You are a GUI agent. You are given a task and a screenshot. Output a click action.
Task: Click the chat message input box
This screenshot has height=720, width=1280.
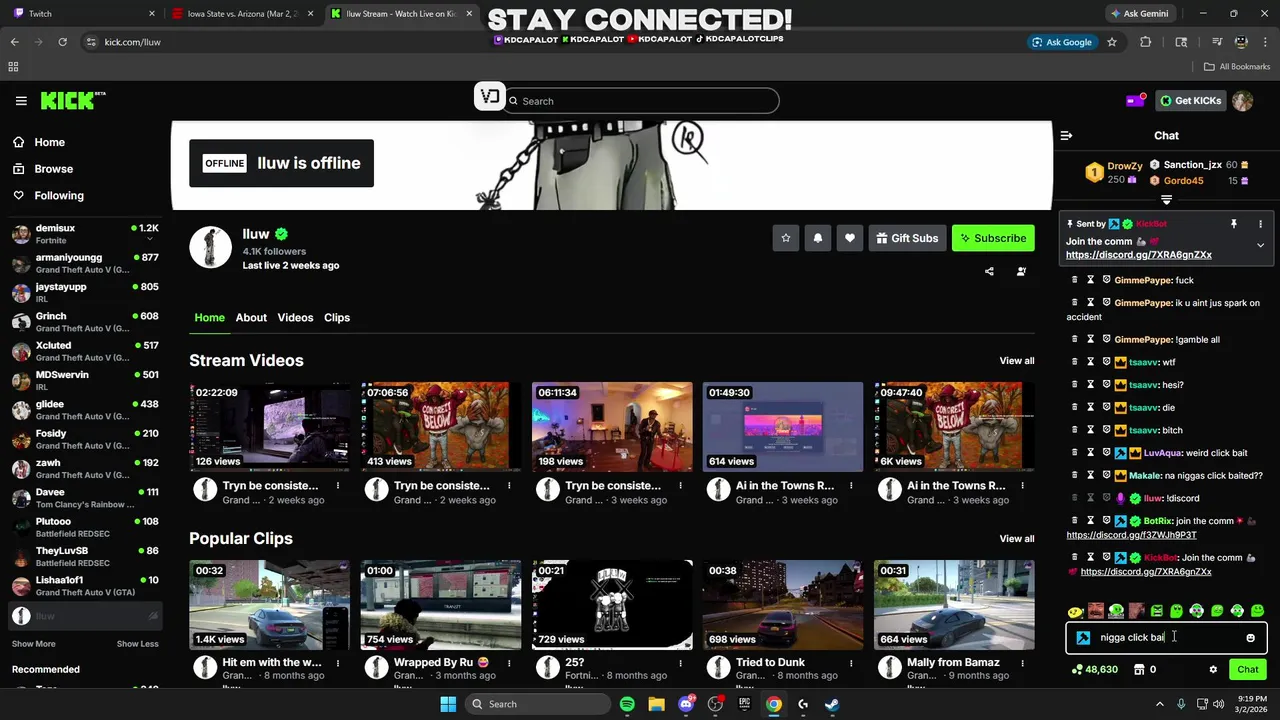coord(1166,638)
